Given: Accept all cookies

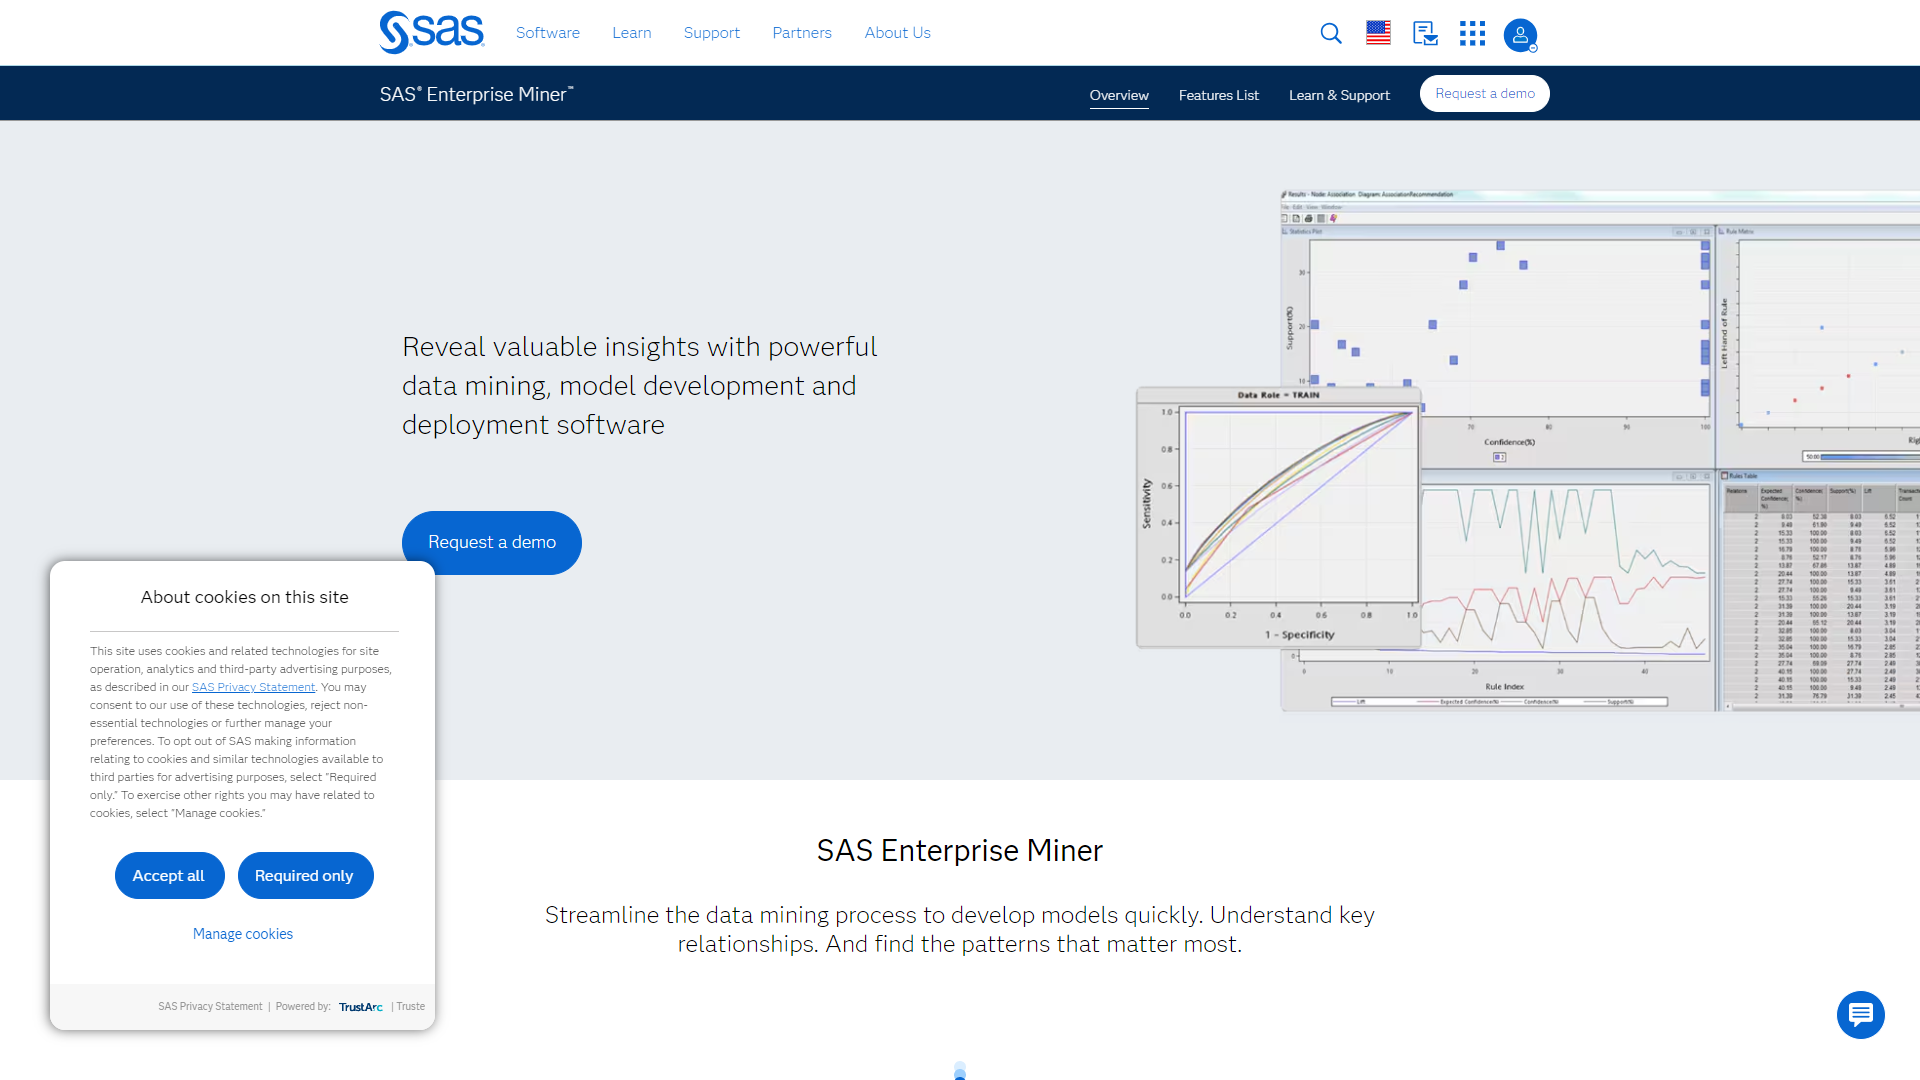Looking at the screenshot, I should 169,875.
